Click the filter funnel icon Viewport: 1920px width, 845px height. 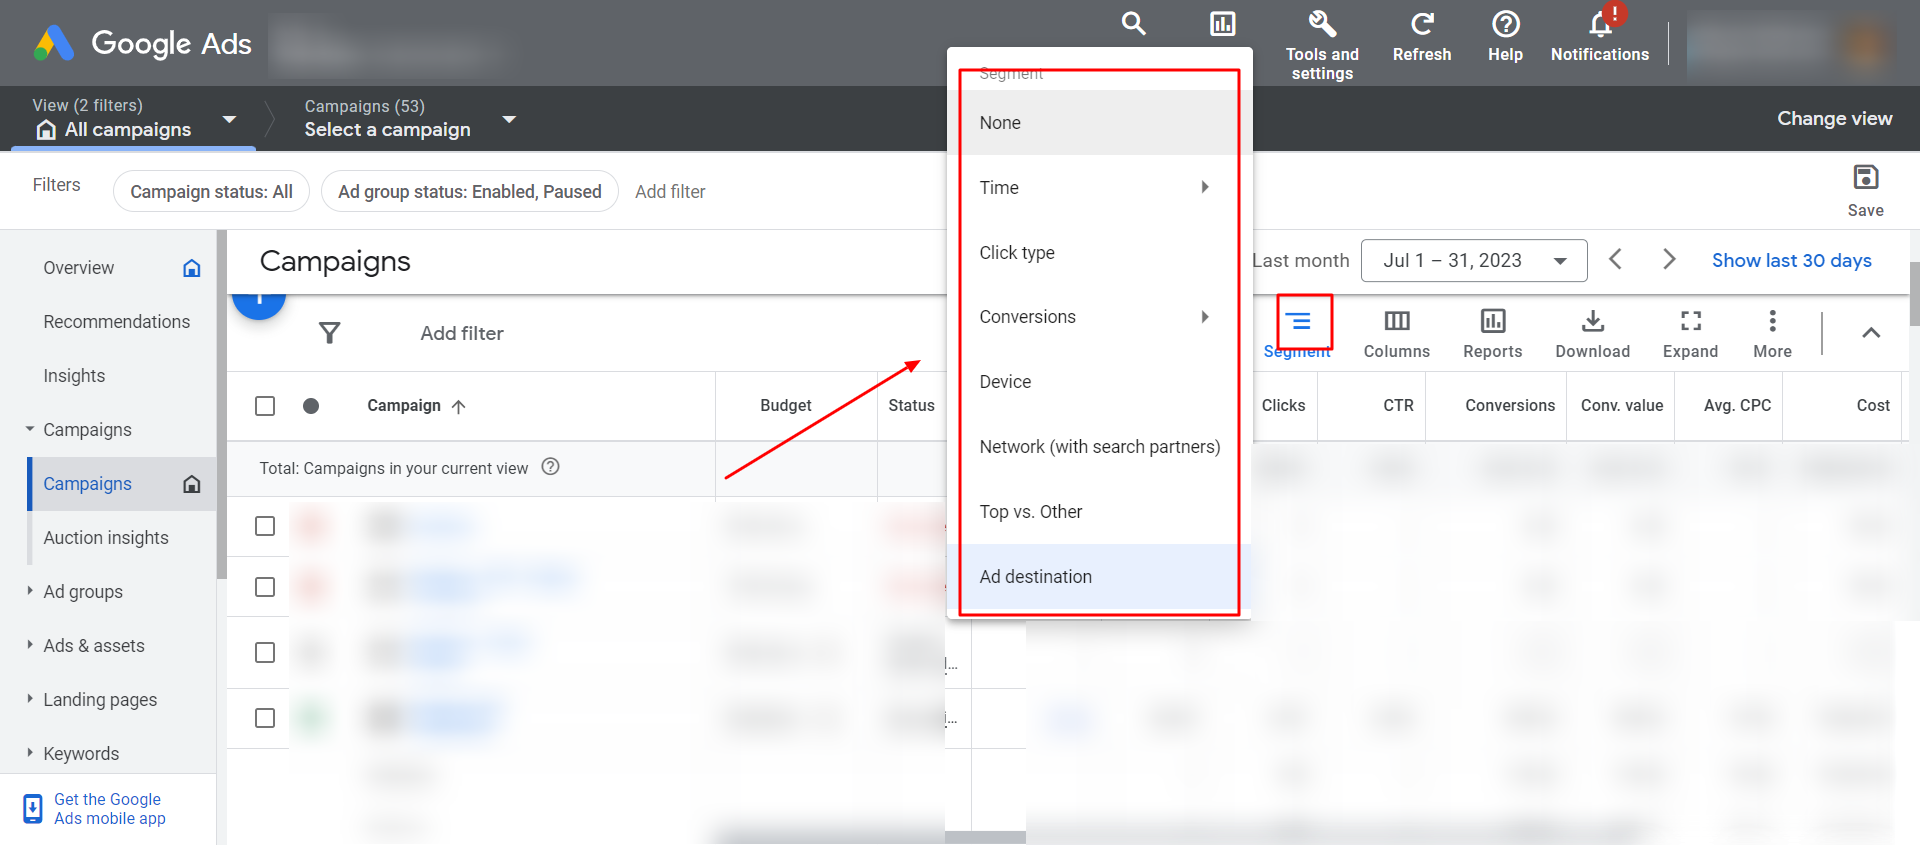pos(329,333)
